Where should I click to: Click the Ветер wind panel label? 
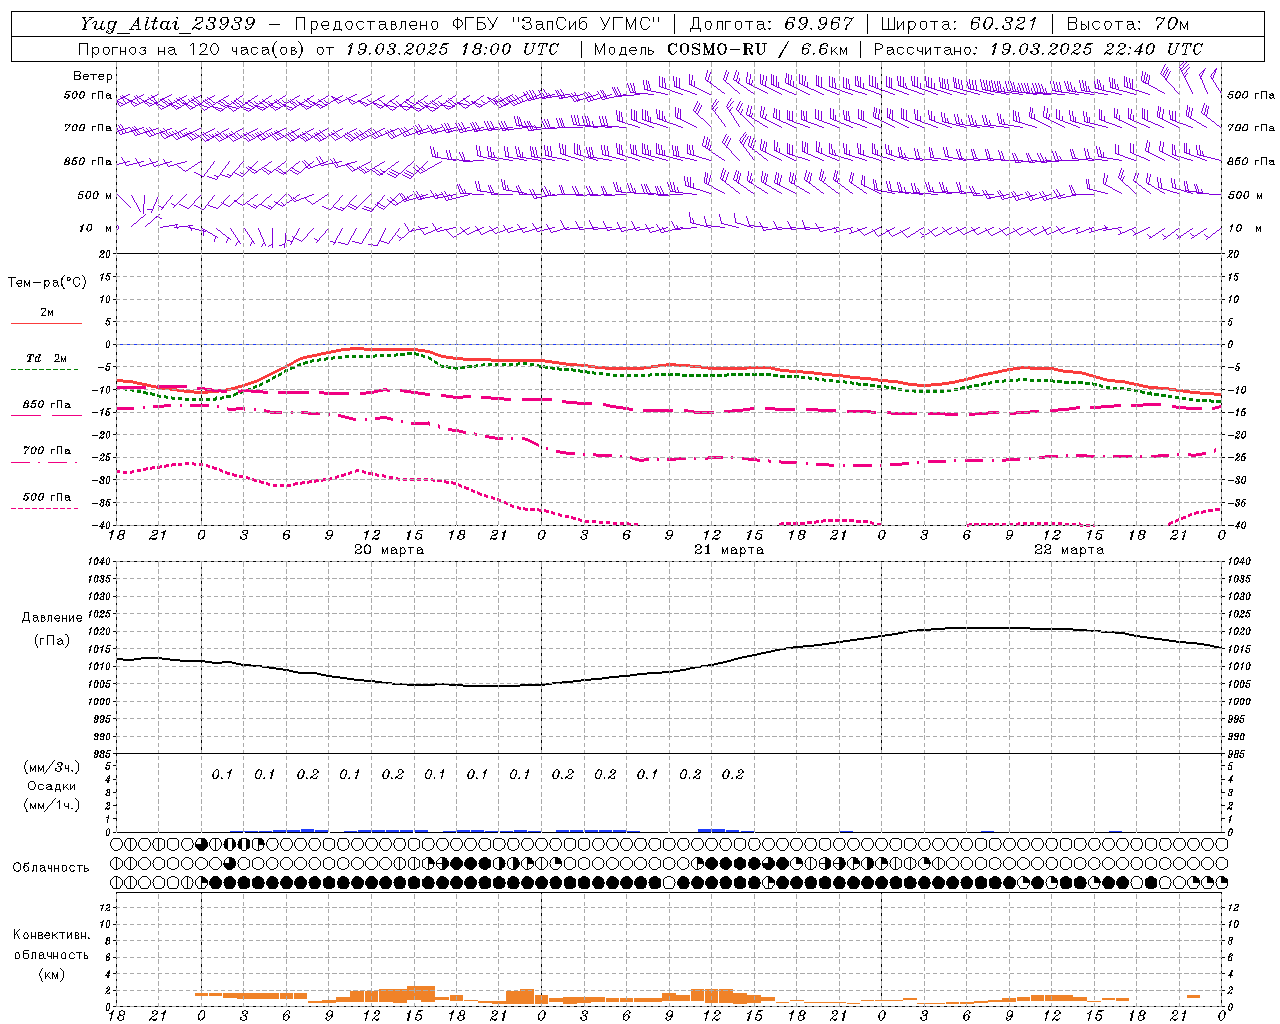pyautogui.click(x=93, y=76)
